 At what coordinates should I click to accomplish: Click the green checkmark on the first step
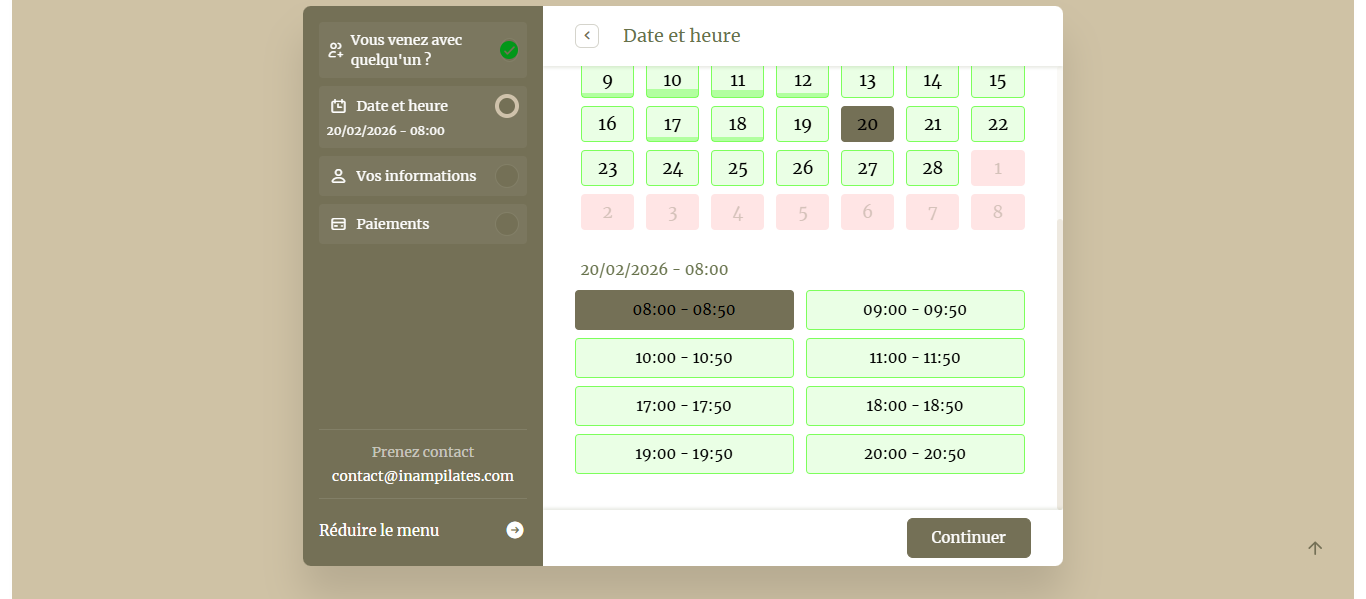coord(509,50)
